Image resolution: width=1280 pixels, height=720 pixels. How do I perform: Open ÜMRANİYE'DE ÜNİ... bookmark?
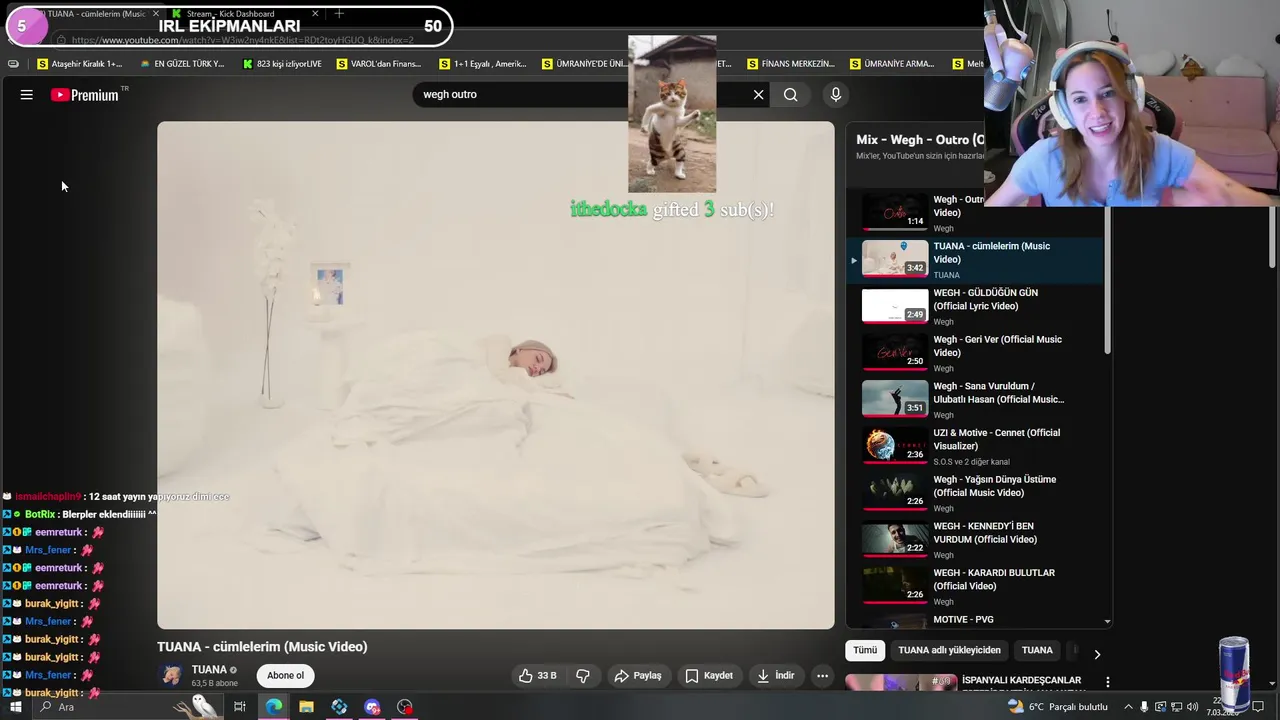coord(584,64)
